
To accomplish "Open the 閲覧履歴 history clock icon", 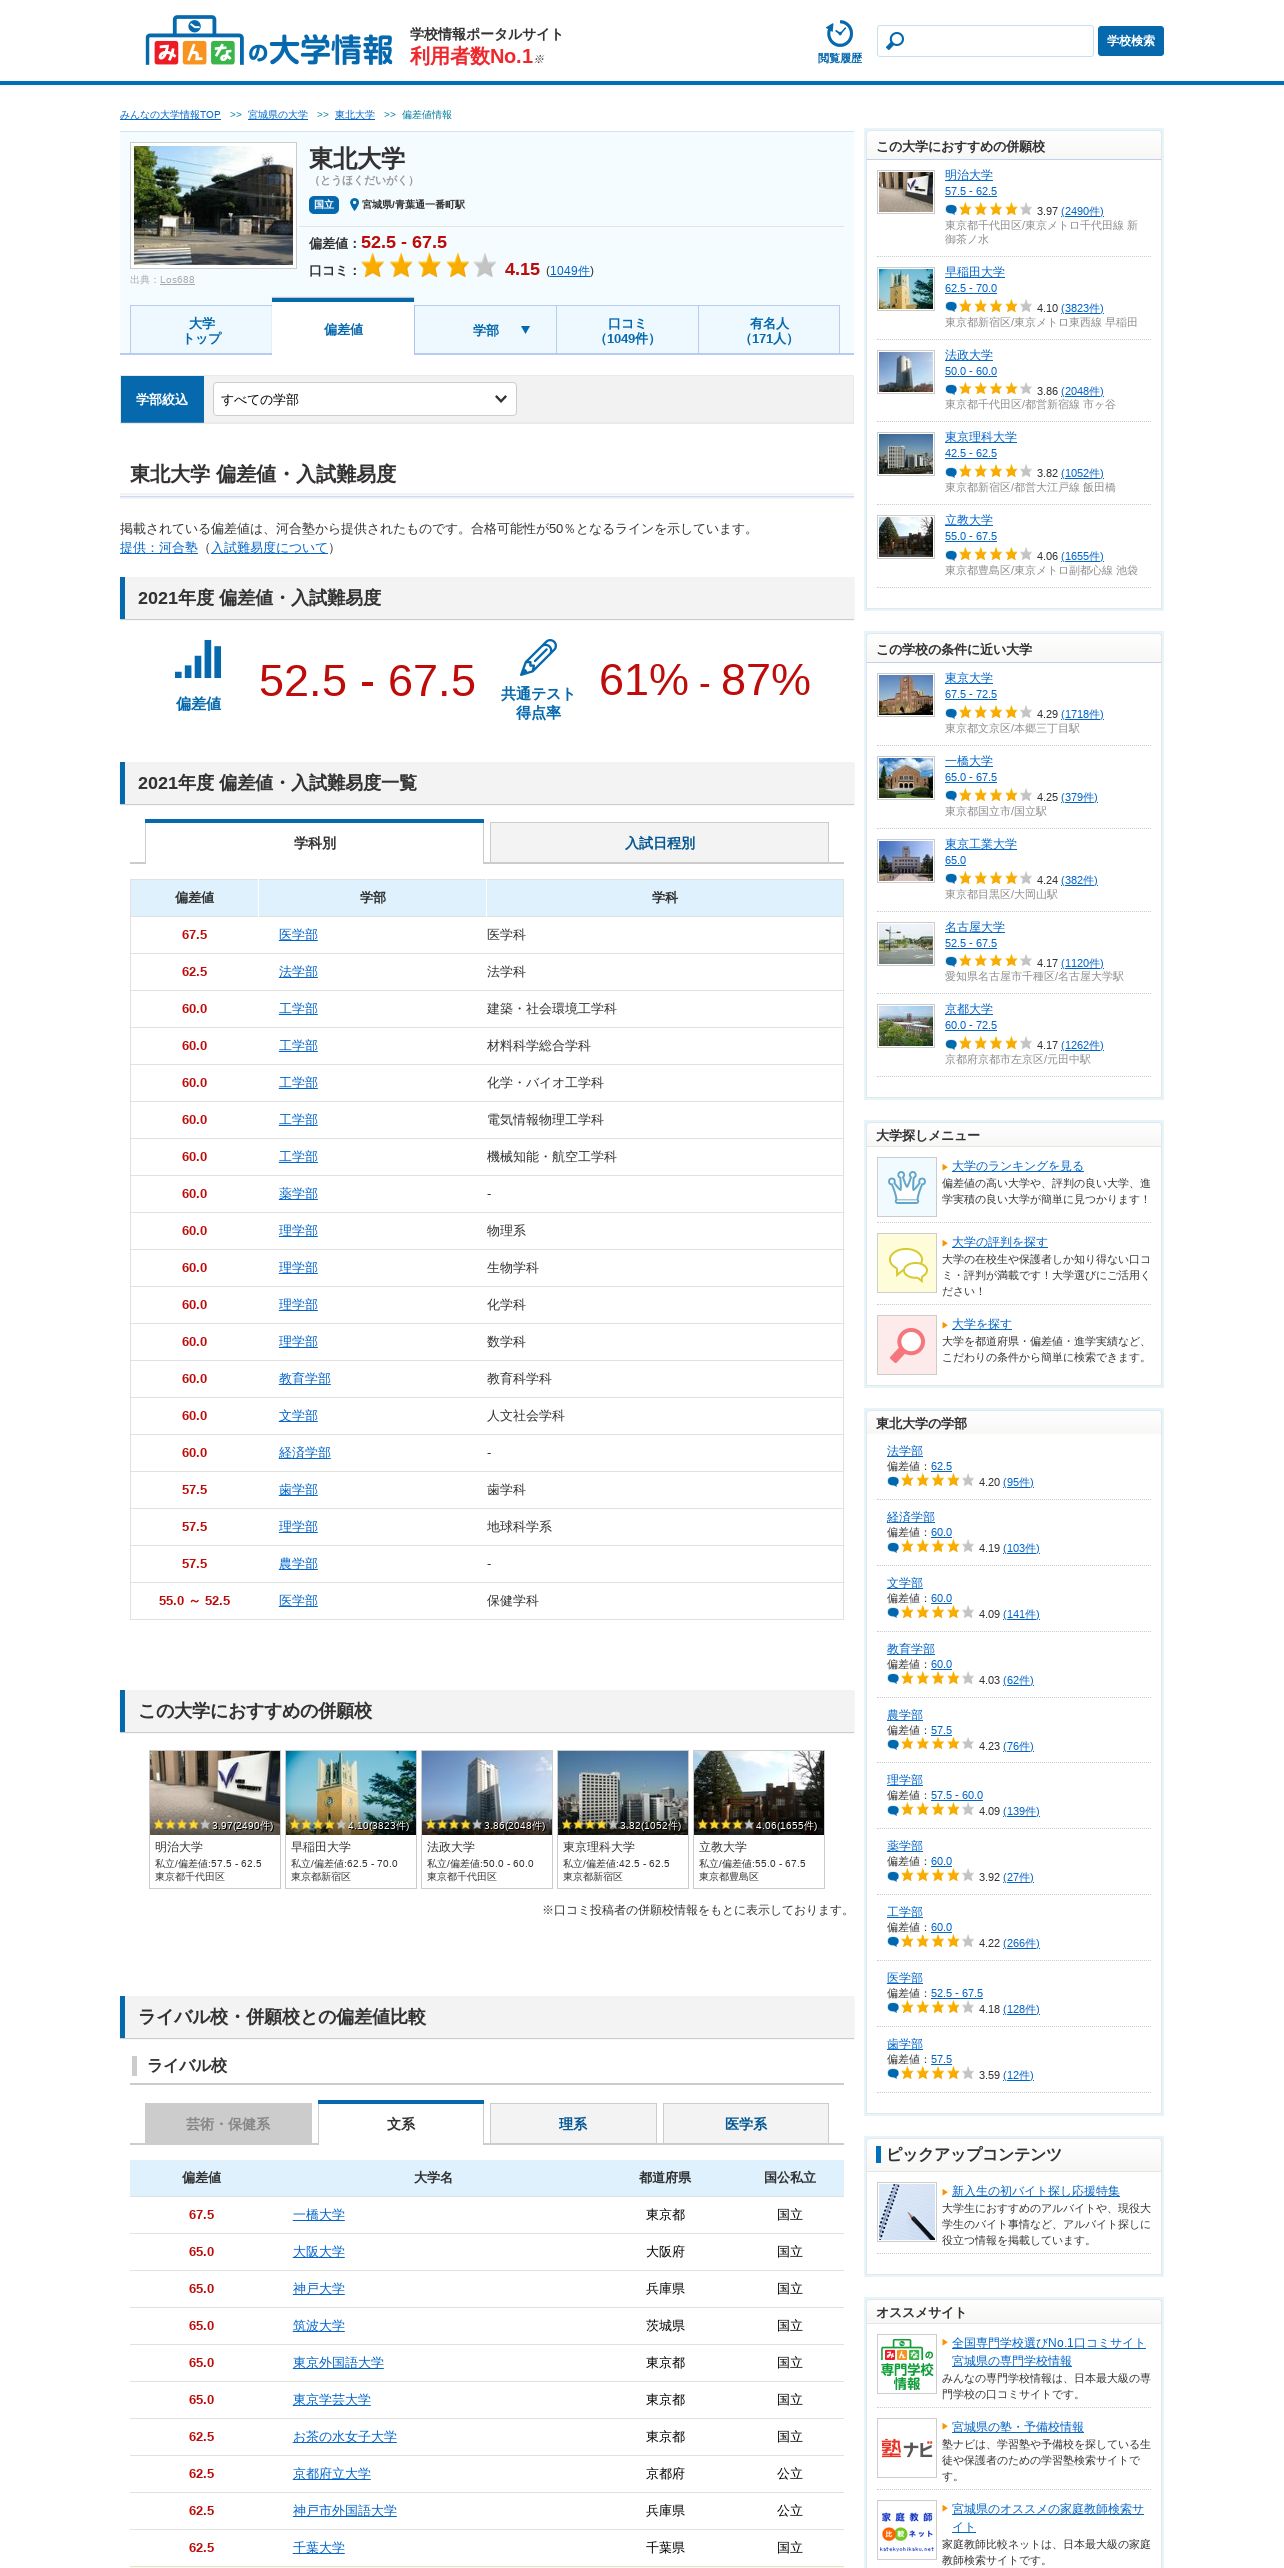I will pyautogui.click(x=839, y=34).
